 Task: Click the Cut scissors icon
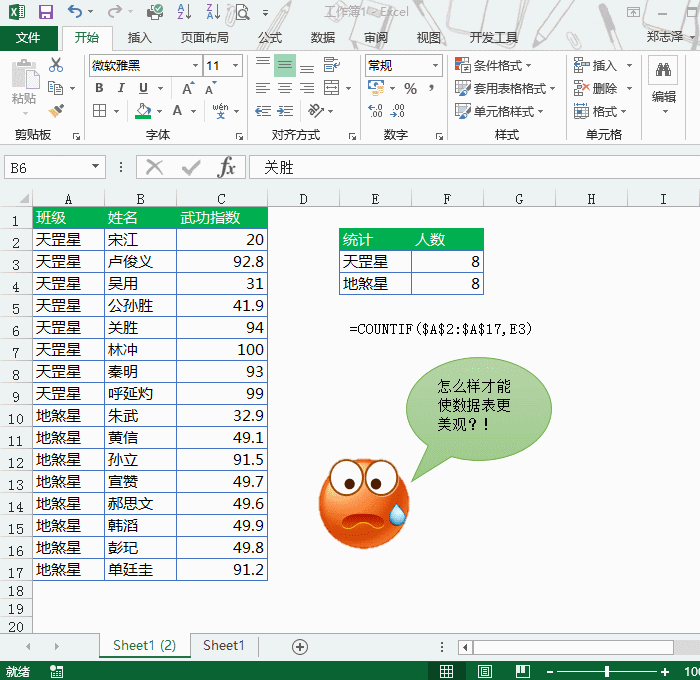tap(56, 65)
